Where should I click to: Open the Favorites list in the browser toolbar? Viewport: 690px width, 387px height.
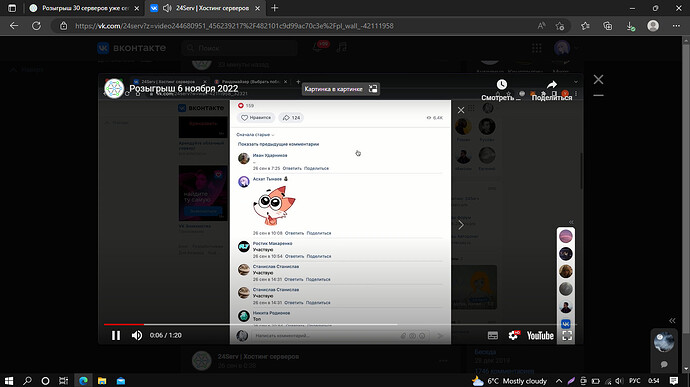click(585, 26)
